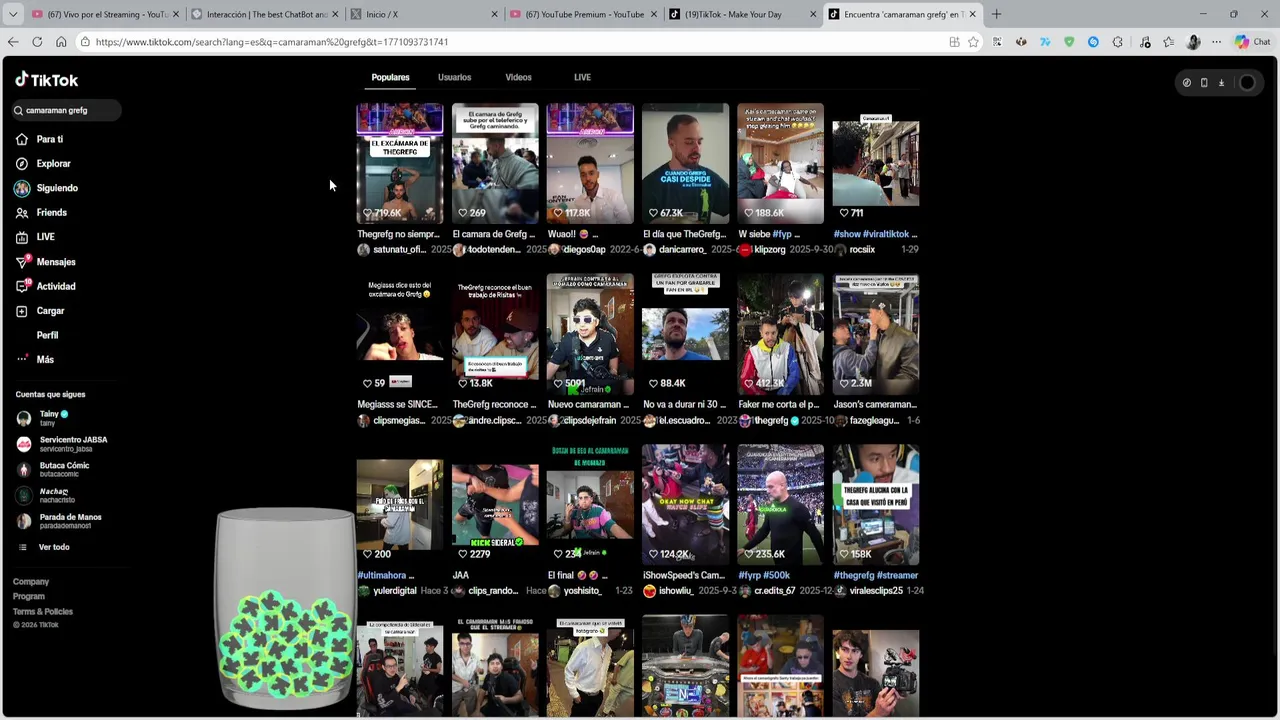The width and height of the screenshot is (1280, 720).
Task: Open 'El día que TheGrefg' video thumbnail
Action: 685,163
